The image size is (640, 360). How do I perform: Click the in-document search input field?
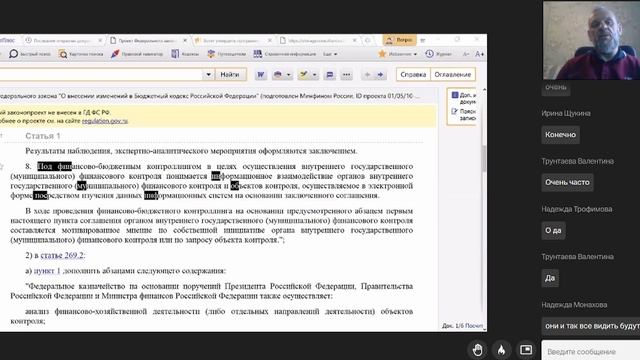[101, 75]
